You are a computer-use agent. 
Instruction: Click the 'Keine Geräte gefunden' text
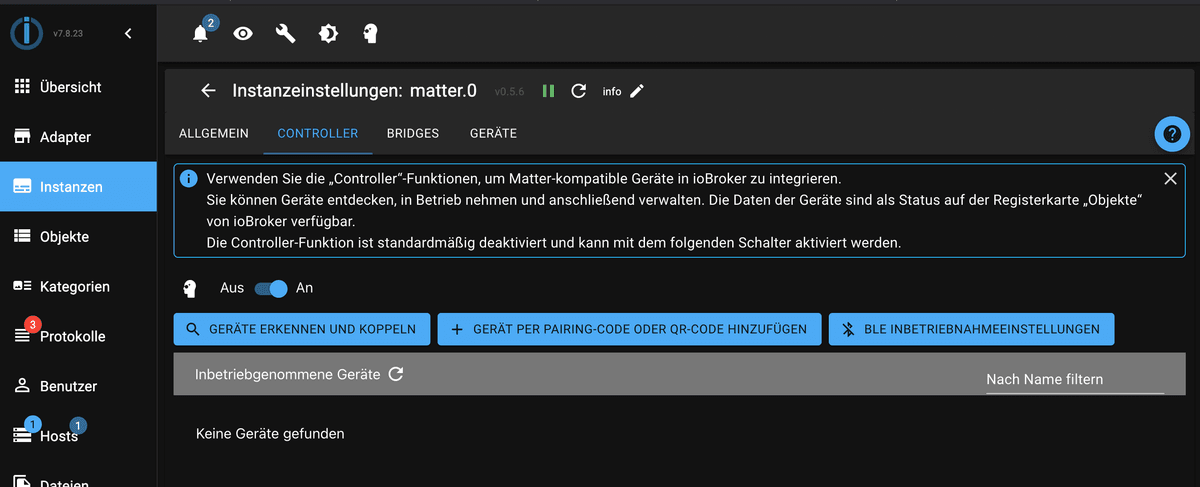click(269, 434)
